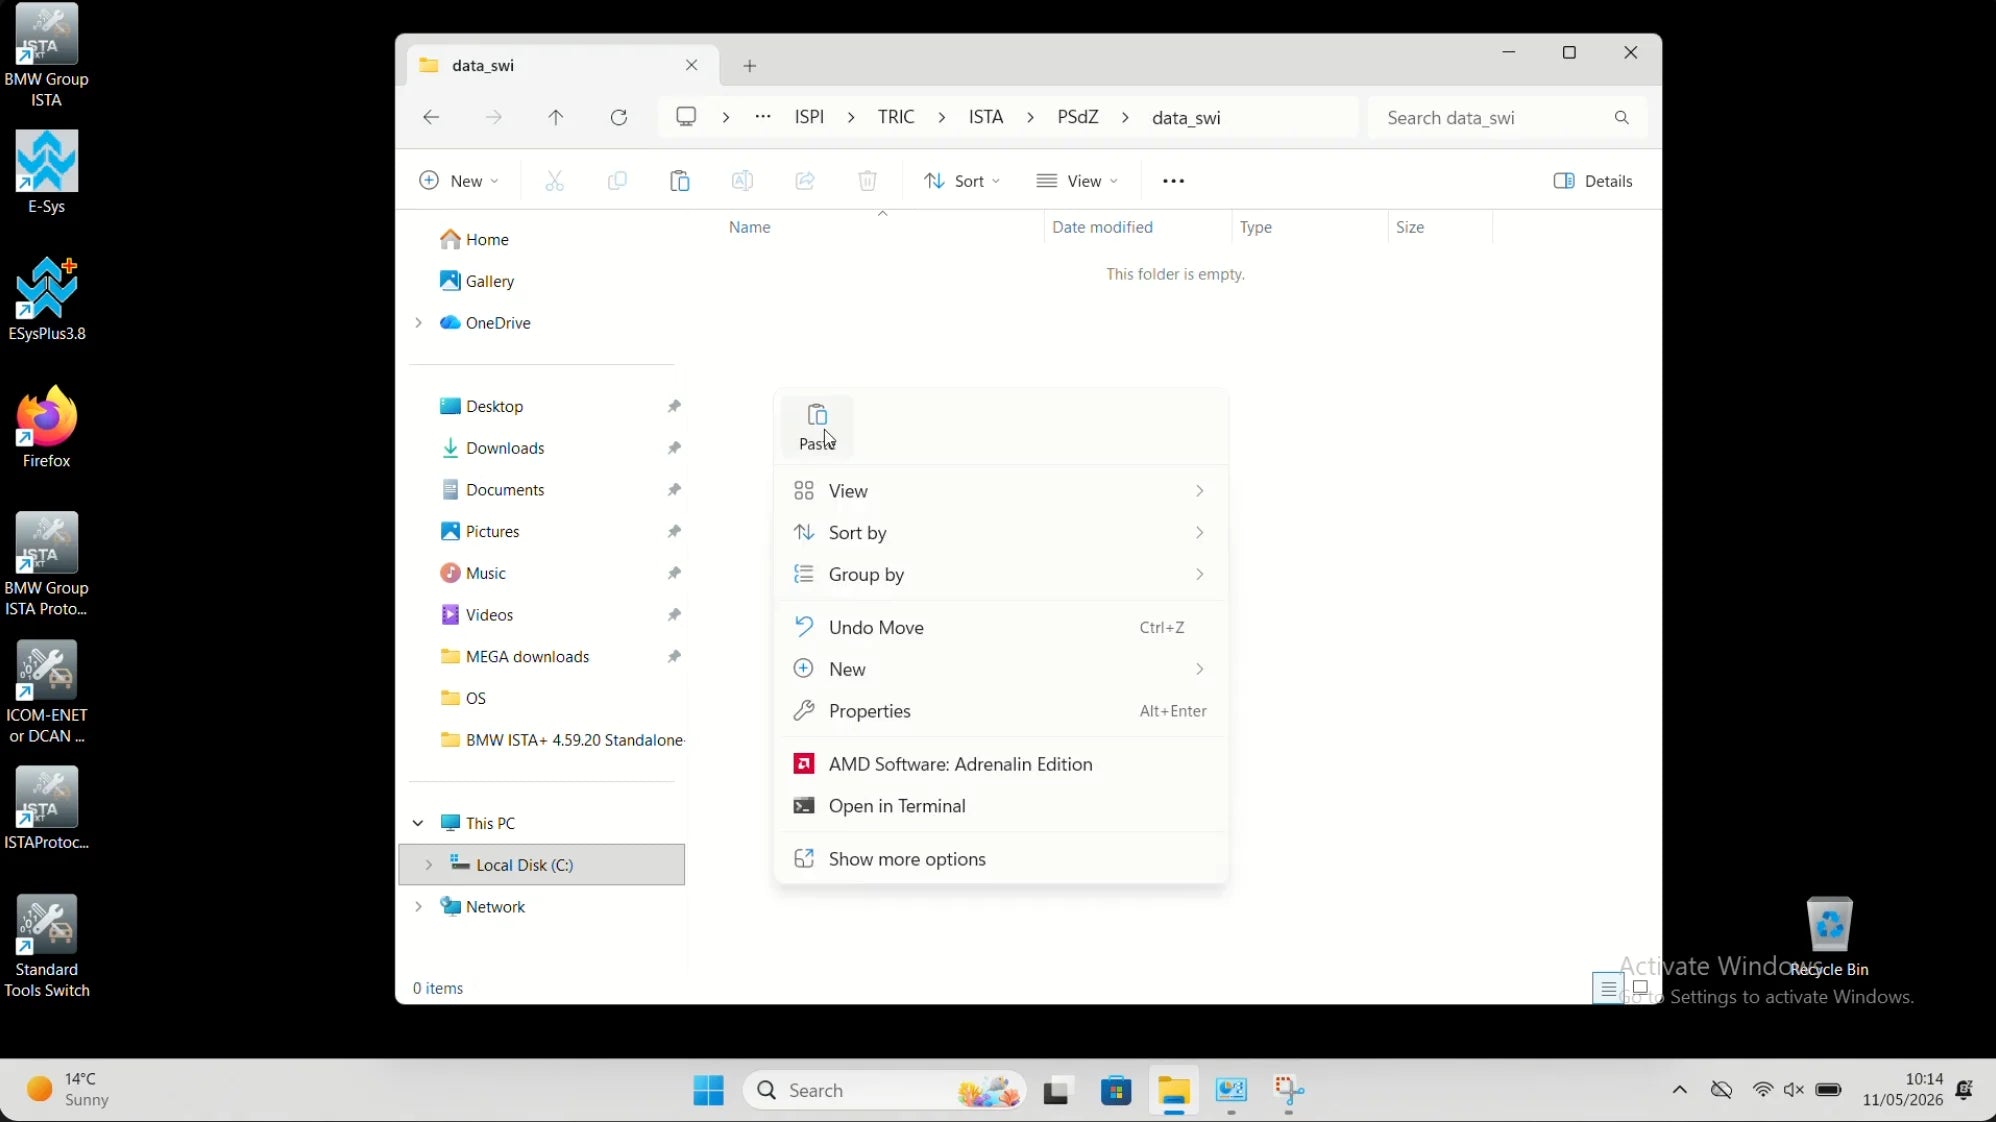1996x1122 pixels.
Task: Select the Firefox desktop icon
Action: [47, 427]
